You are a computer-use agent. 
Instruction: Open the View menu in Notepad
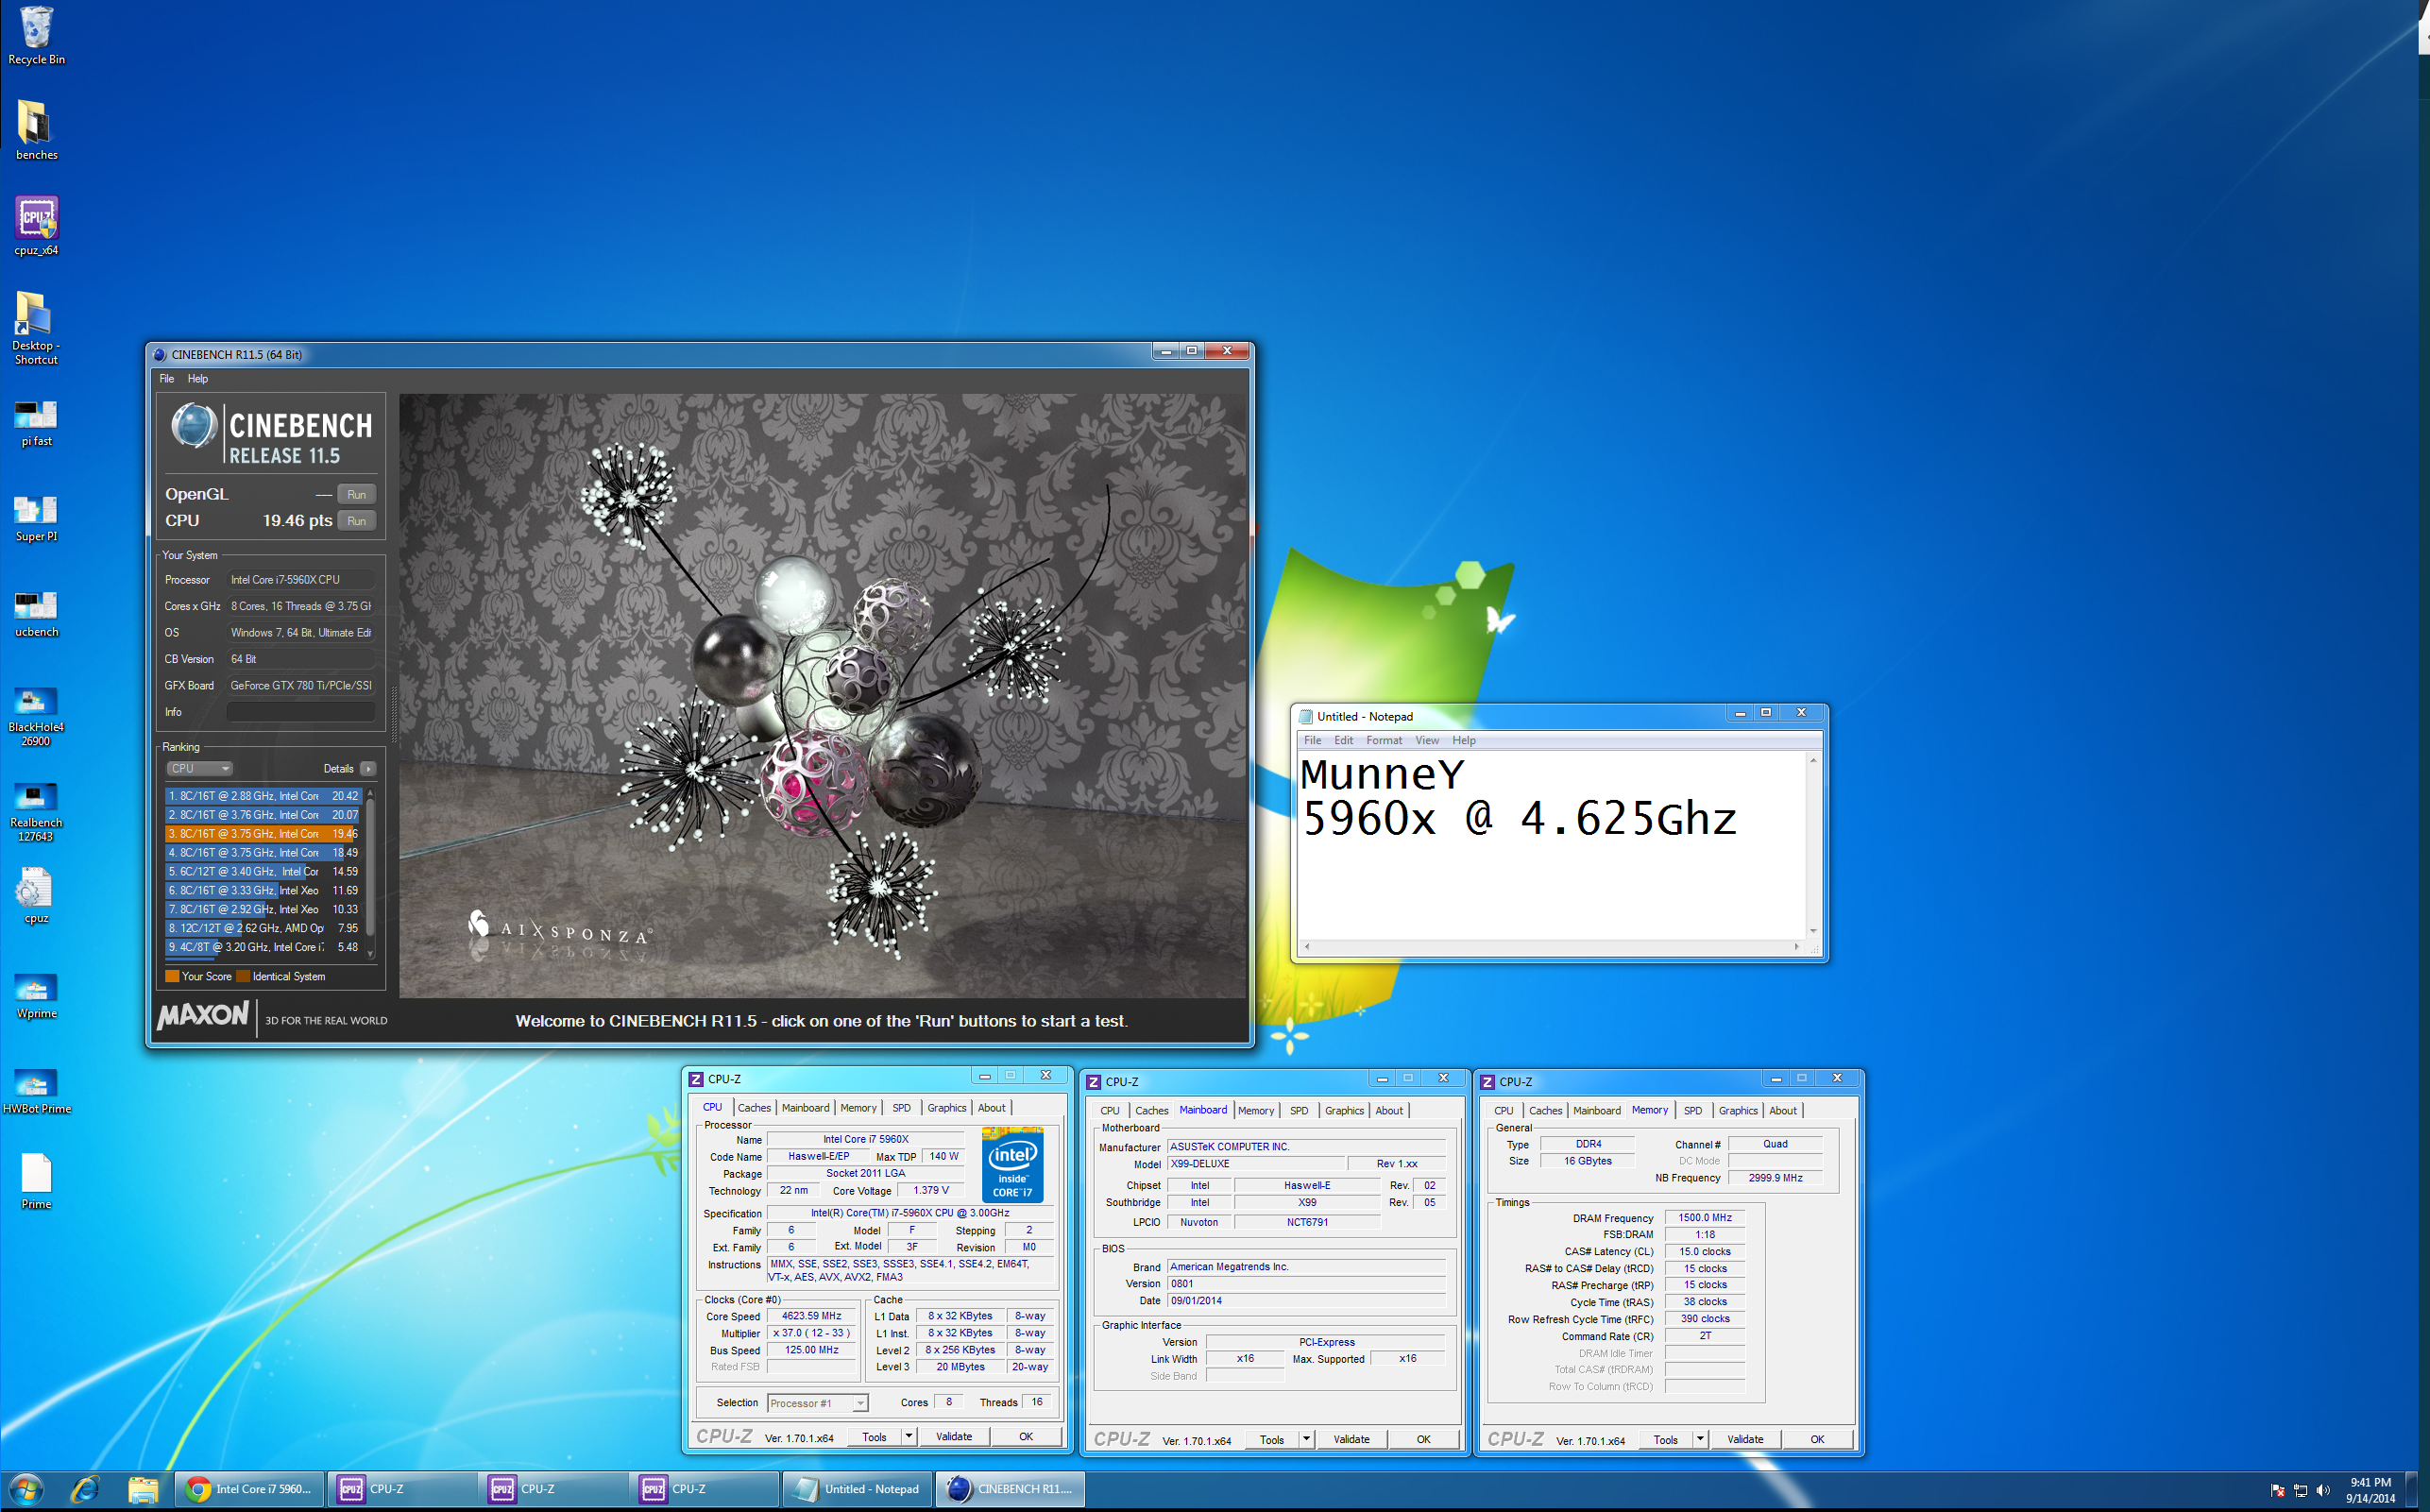pos(1427,741)
